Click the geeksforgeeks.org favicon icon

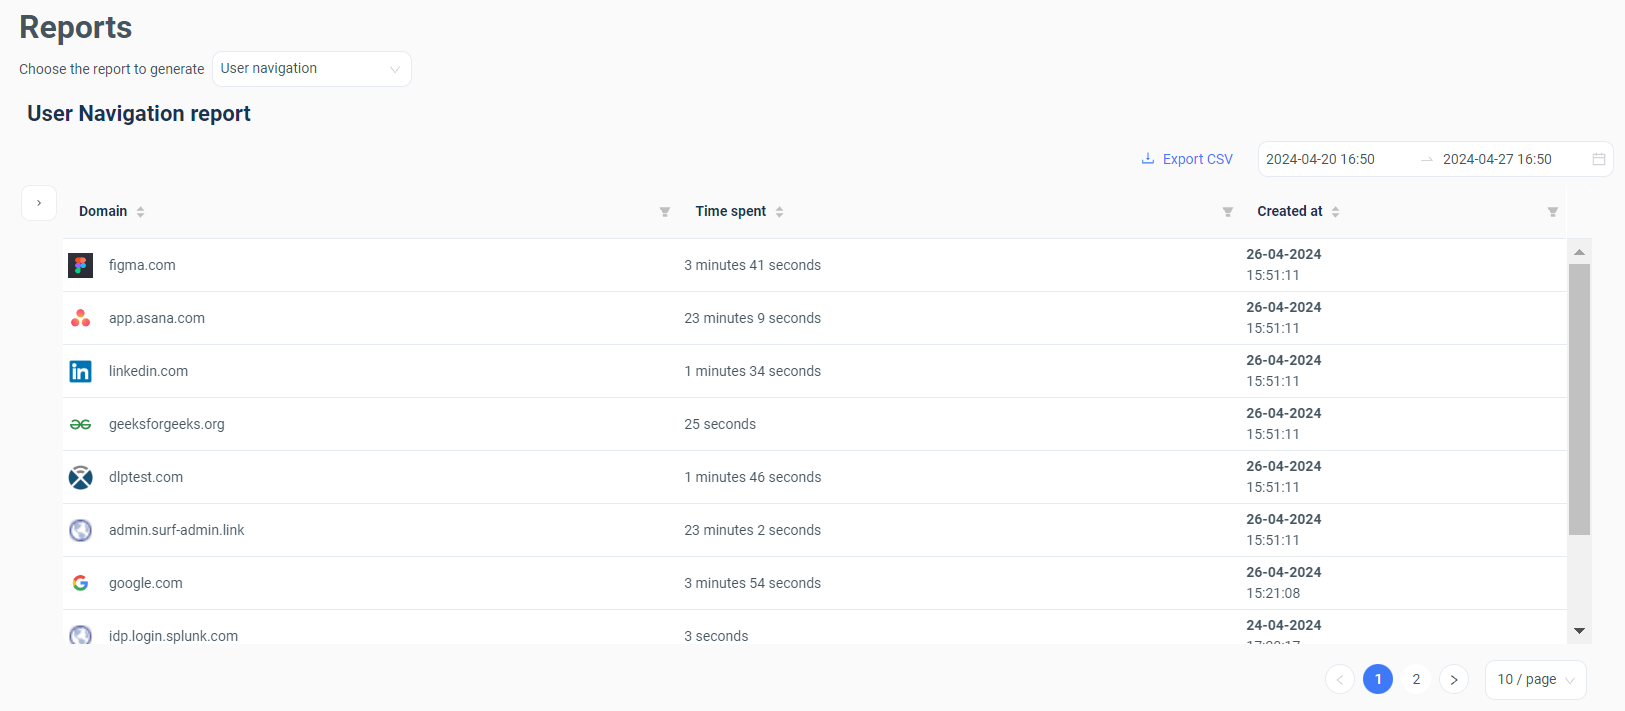coord(81,424)
